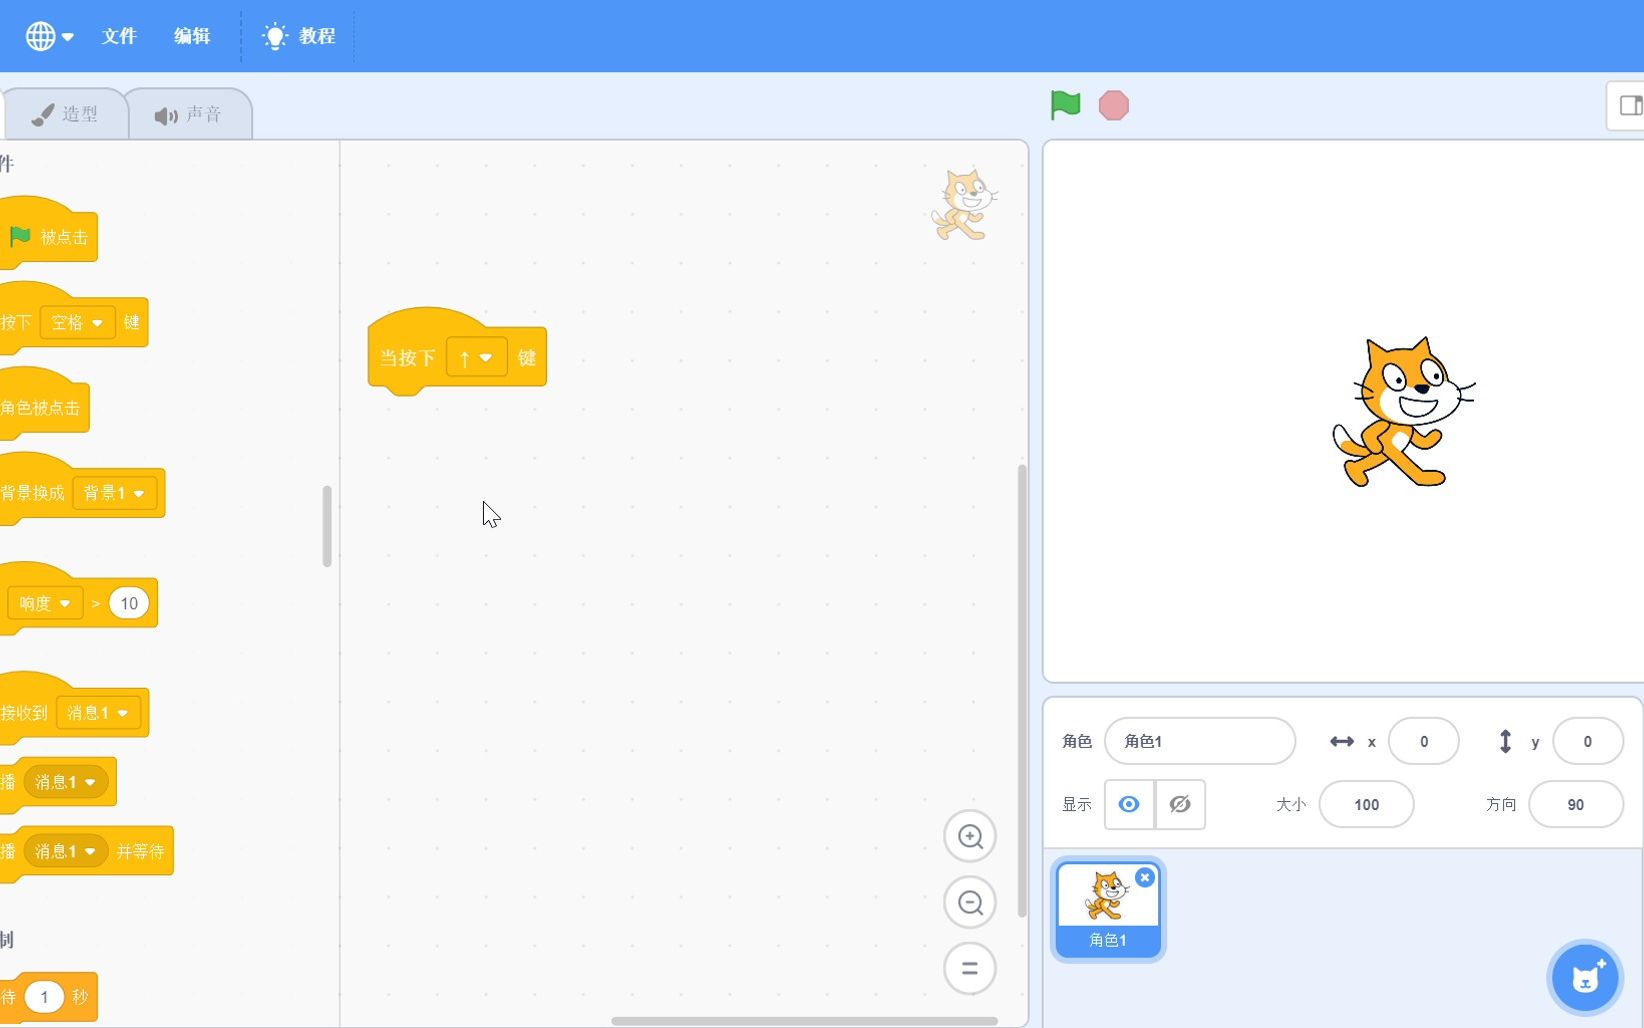Open 消息1 dropdown in the broadcast block
Image resolution: width=1644 pixels, height=1028 pixels.
coord(66,782)
